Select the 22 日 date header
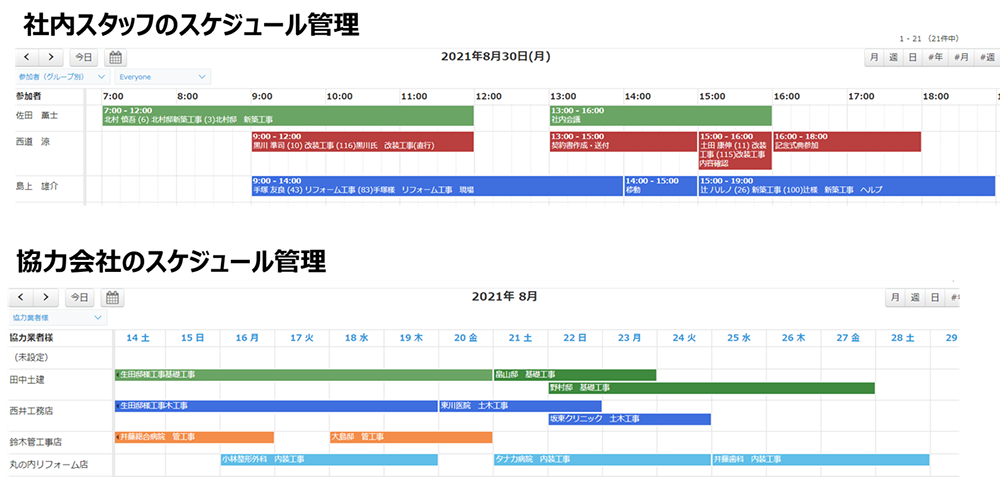1000x477 pixels. coord(575,339)
